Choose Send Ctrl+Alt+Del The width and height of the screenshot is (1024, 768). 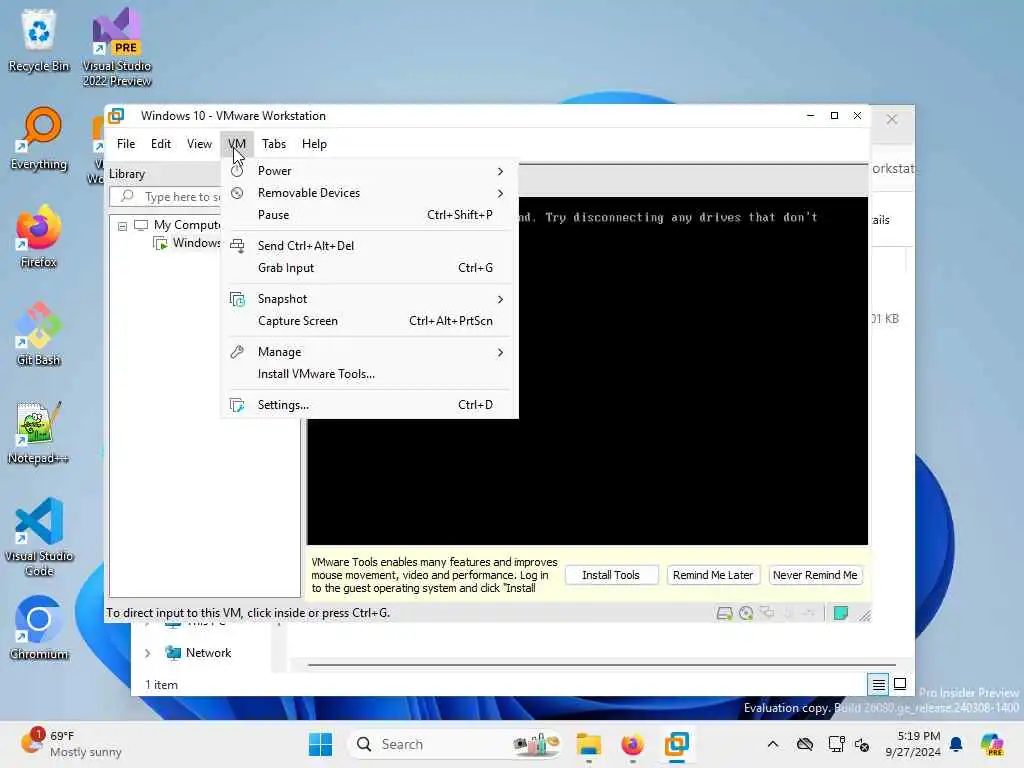point(369,246)
